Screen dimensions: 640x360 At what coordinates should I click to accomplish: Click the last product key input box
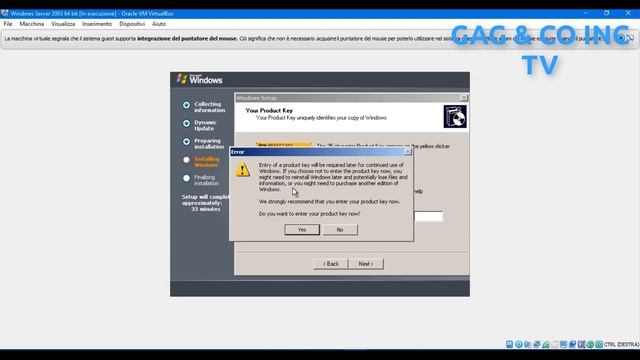428,216
